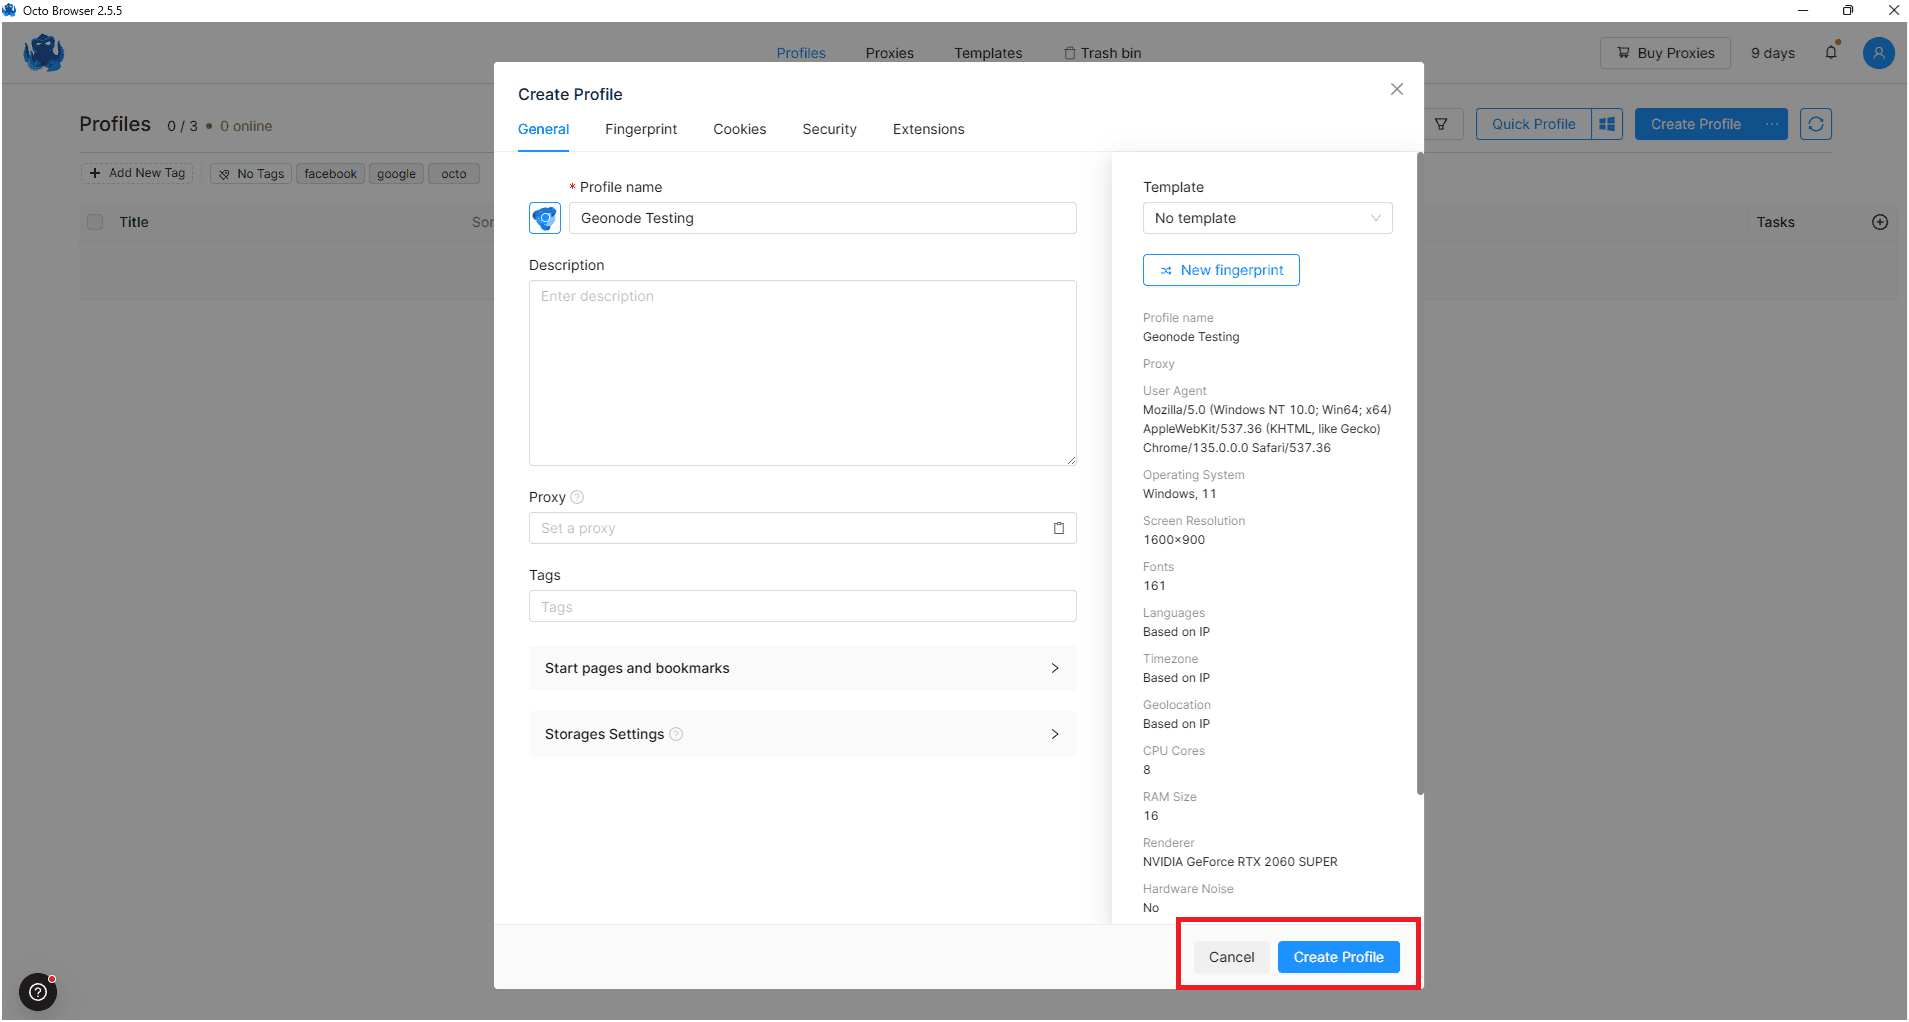Viewport: 1909px width, 1022px height.
Task: Click the clipboard icon in the Proxy field
Action: pyautogui.click(x=1059, y=528)
